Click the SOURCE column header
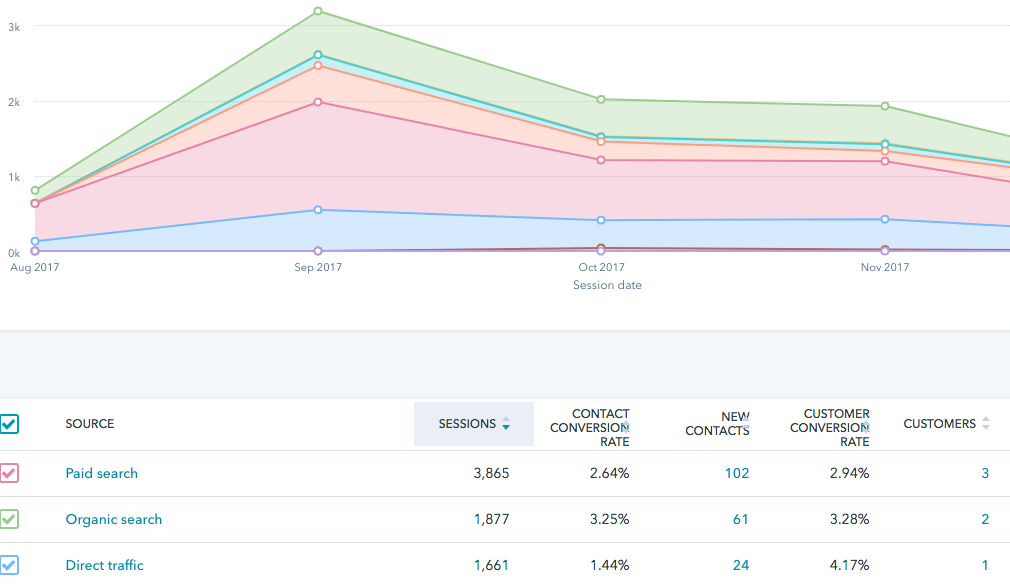Image resolution: width=1010 pixels, height=585 pixels. (90, 423)
